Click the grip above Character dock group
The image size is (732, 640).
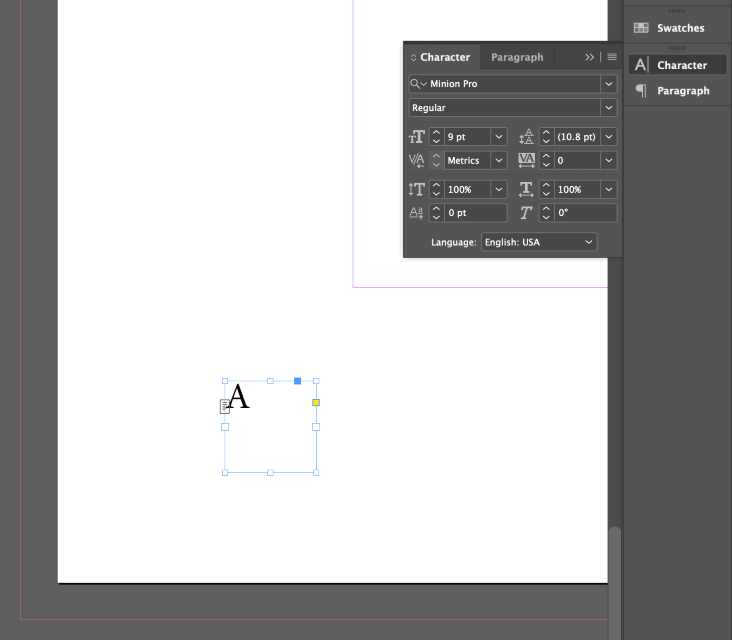click(x=676, y=48)
